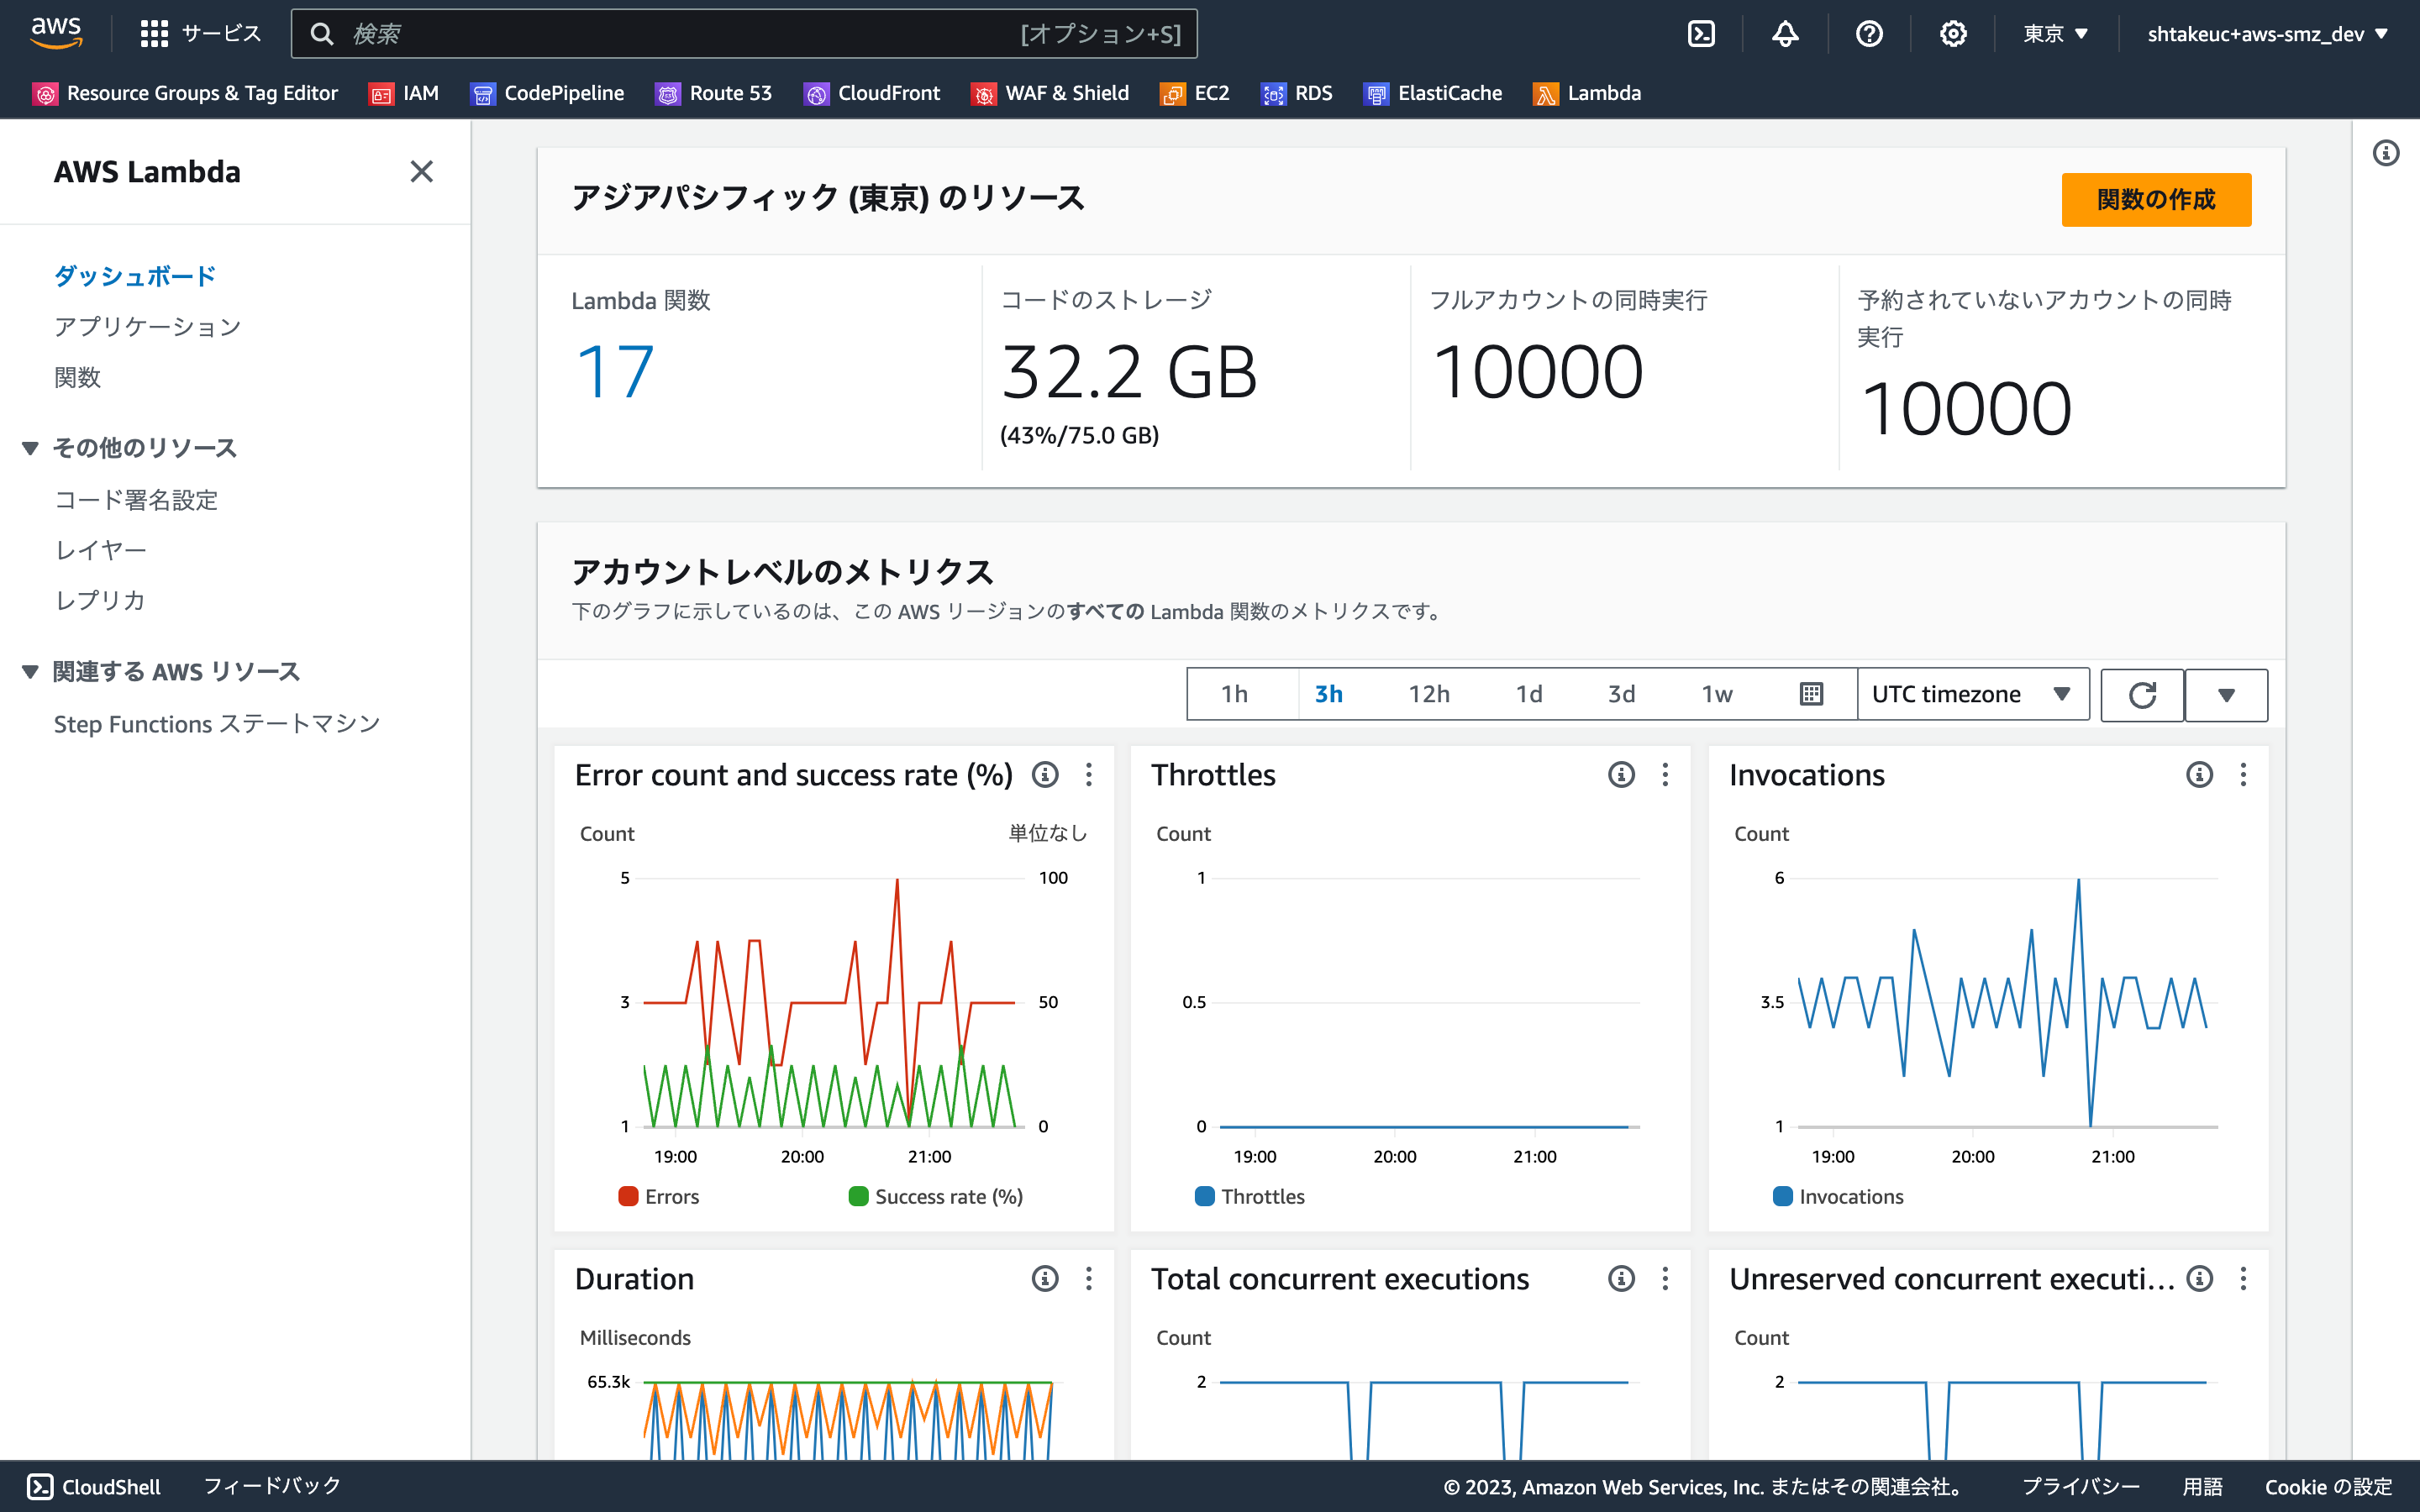Open the IAM shortcut
2420x1512 pixels.
(x=404, y=93)
